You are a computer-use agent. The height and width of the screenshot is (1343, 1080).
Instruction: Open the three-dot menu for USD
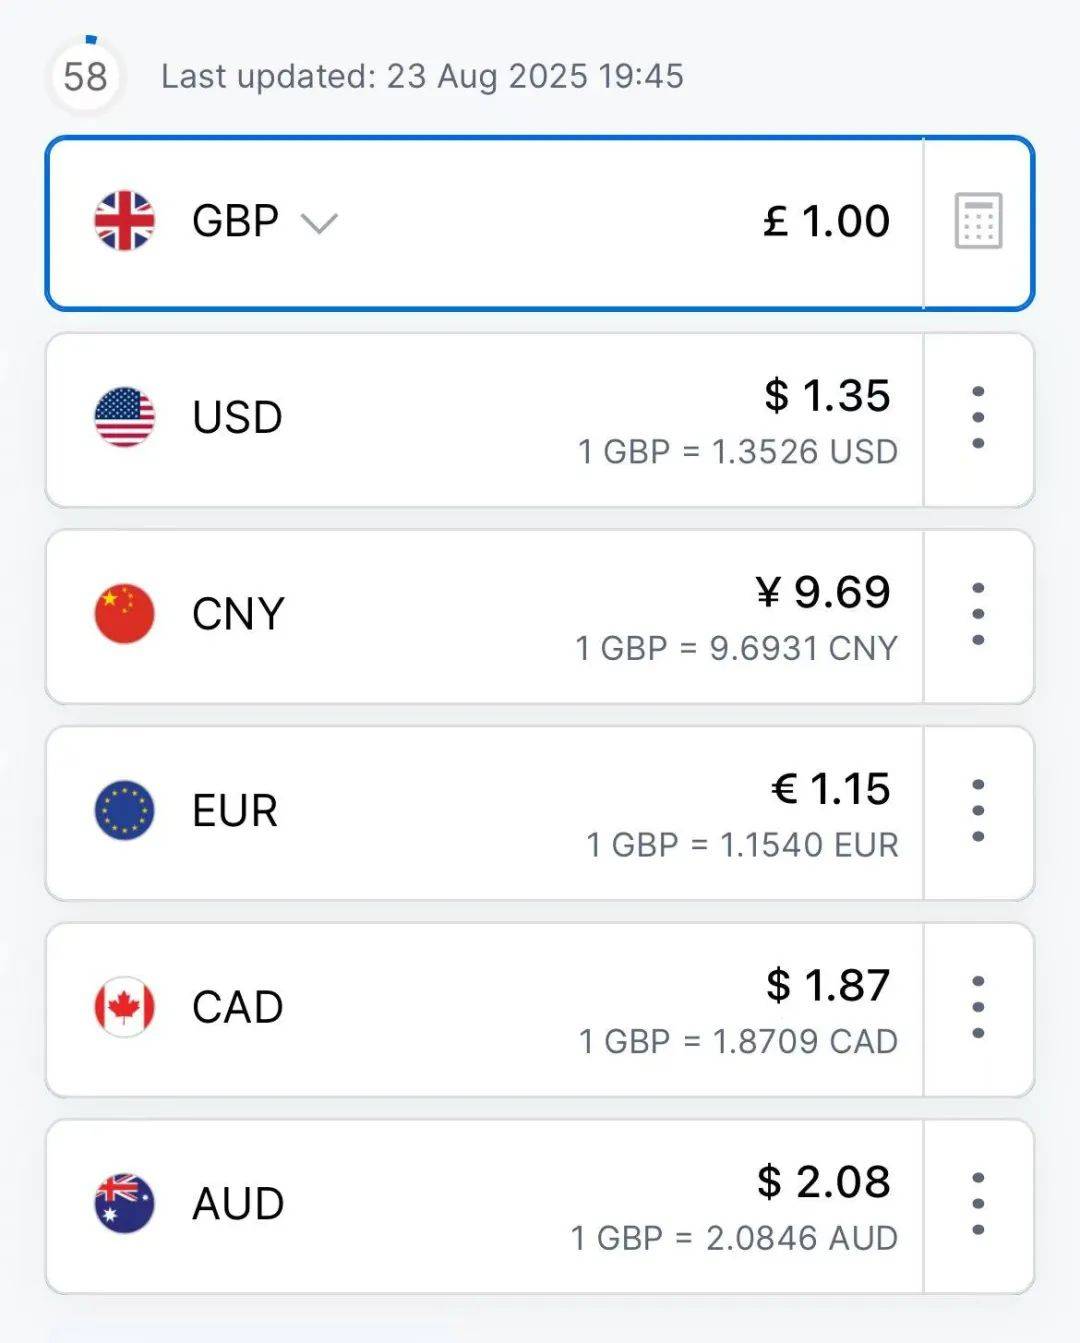tap(978, 417)
